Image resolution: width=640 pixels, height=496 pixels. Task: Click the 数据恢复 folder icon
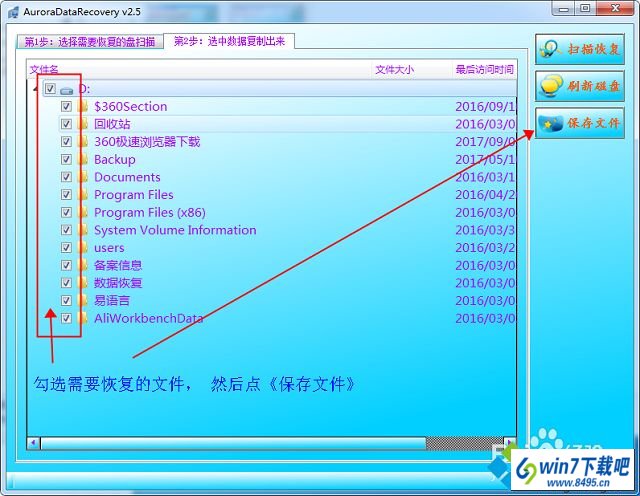pos(83,283)
